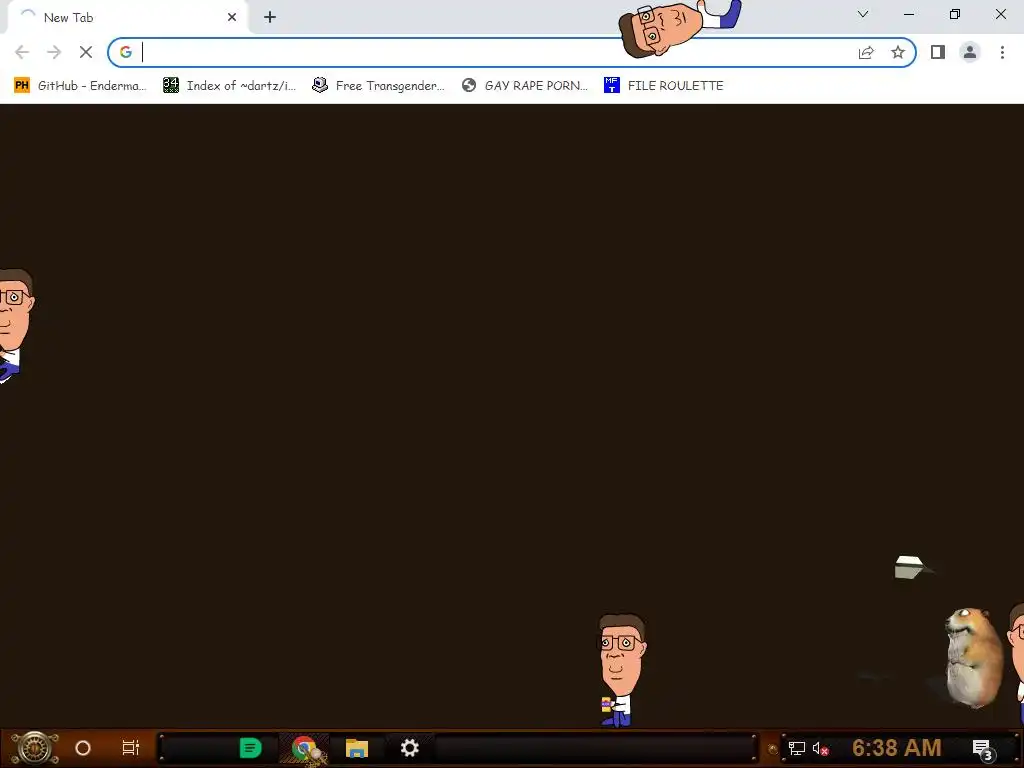Switch to Chrome on the taskbar

pyautogui.click(x=304, y=748)
